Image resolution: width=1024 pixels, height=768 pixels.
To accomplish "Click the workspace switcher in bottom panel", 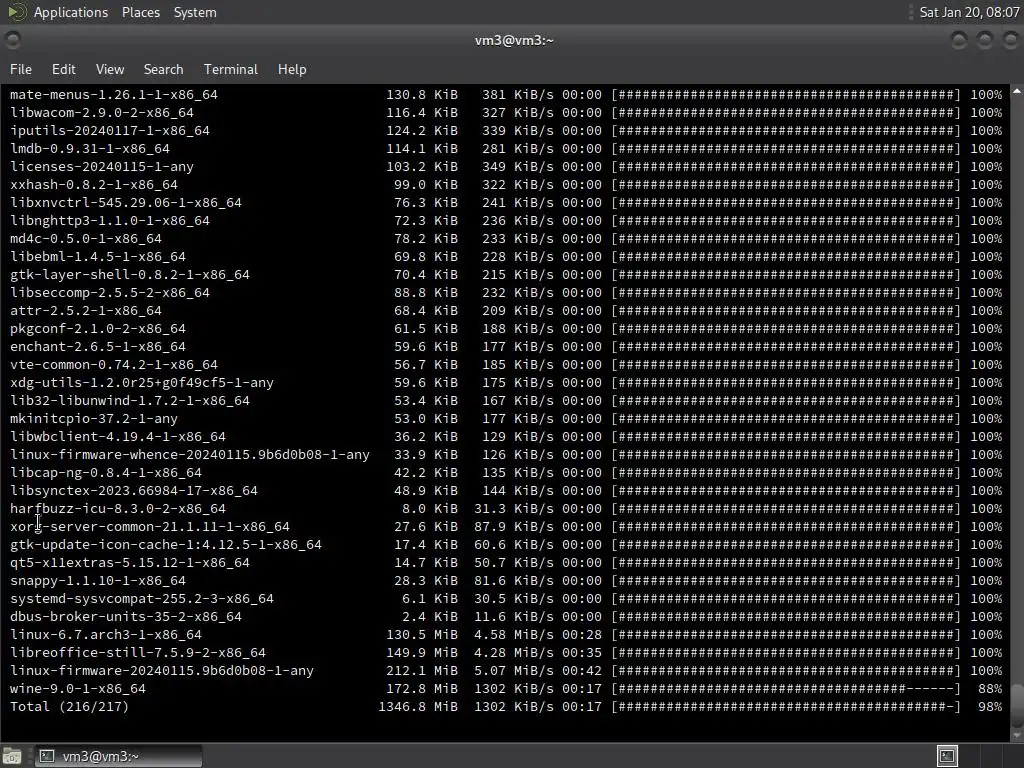I will coord(947,756).
